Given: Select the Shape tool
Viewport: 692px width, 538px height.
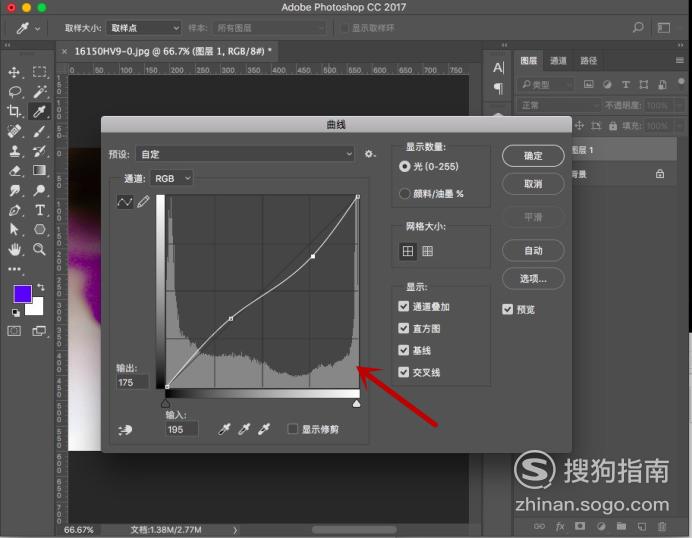Looking at the screenshot, I should (x=39, y=229).
